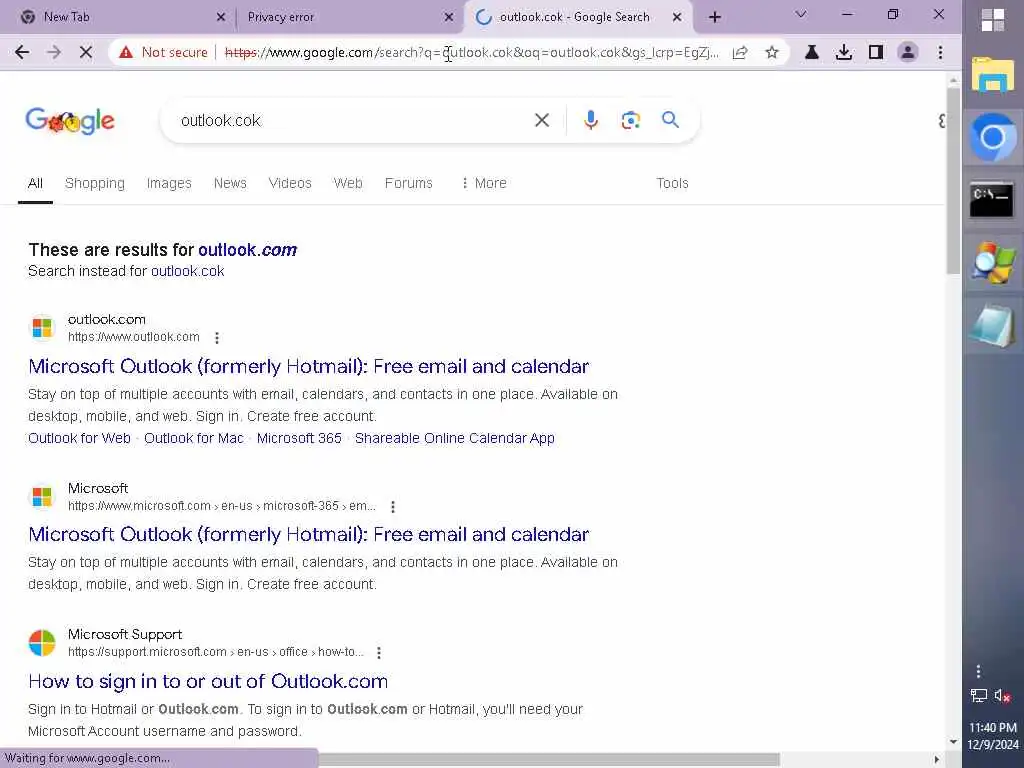Screen dimensions: 1024x768
Task: Click the Chrome taskbar icon
Action: 993,137
